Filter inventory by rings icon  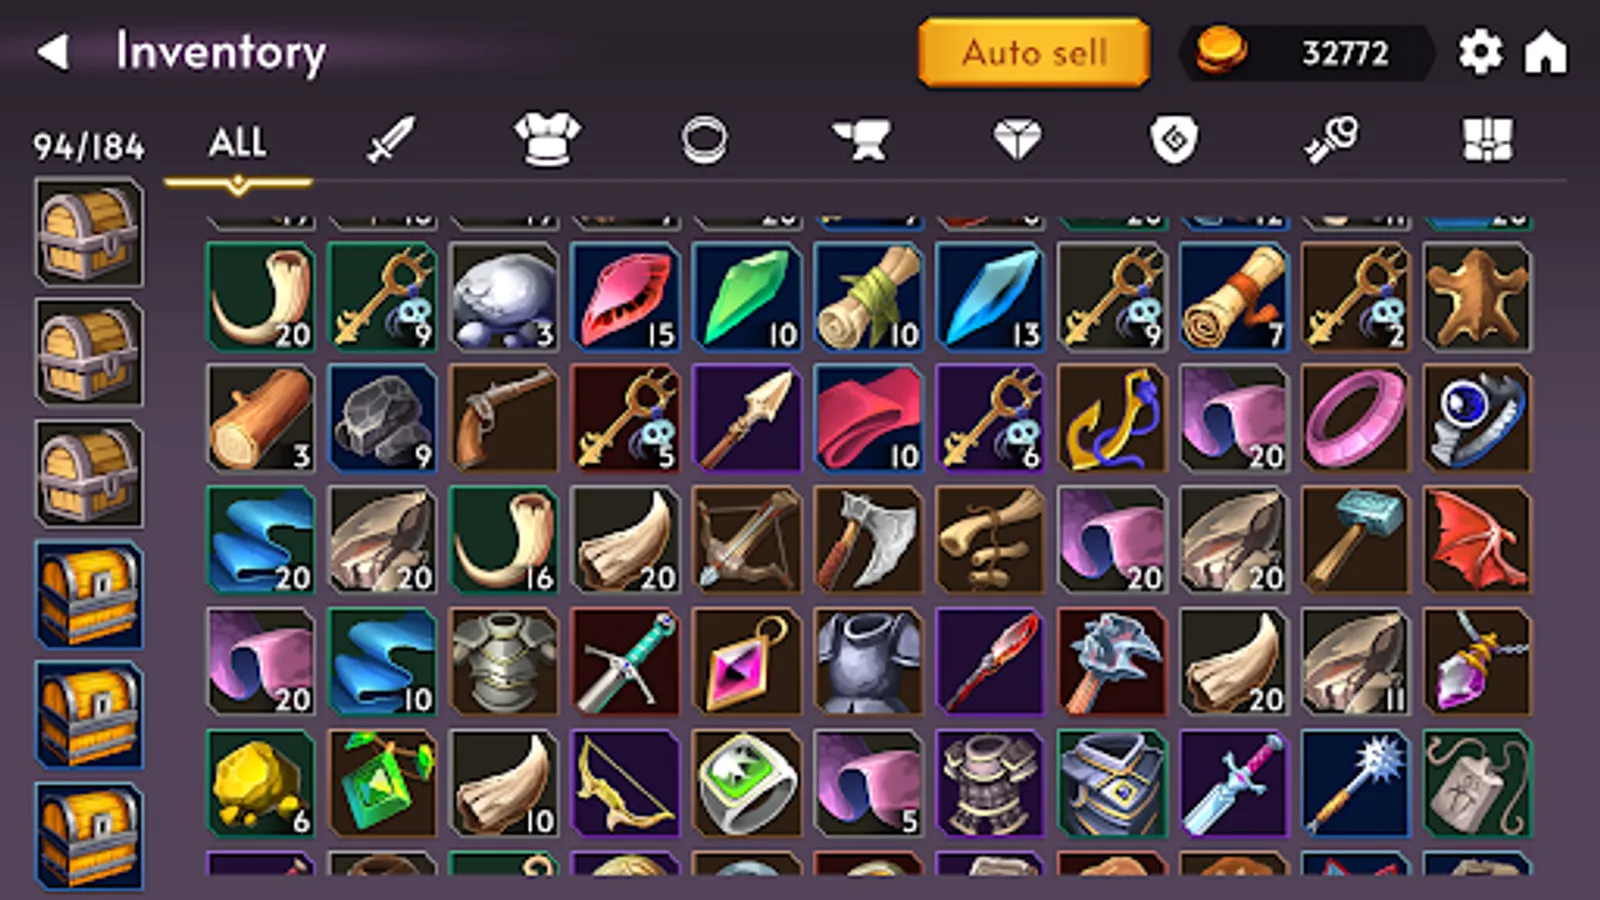(704, 140)
